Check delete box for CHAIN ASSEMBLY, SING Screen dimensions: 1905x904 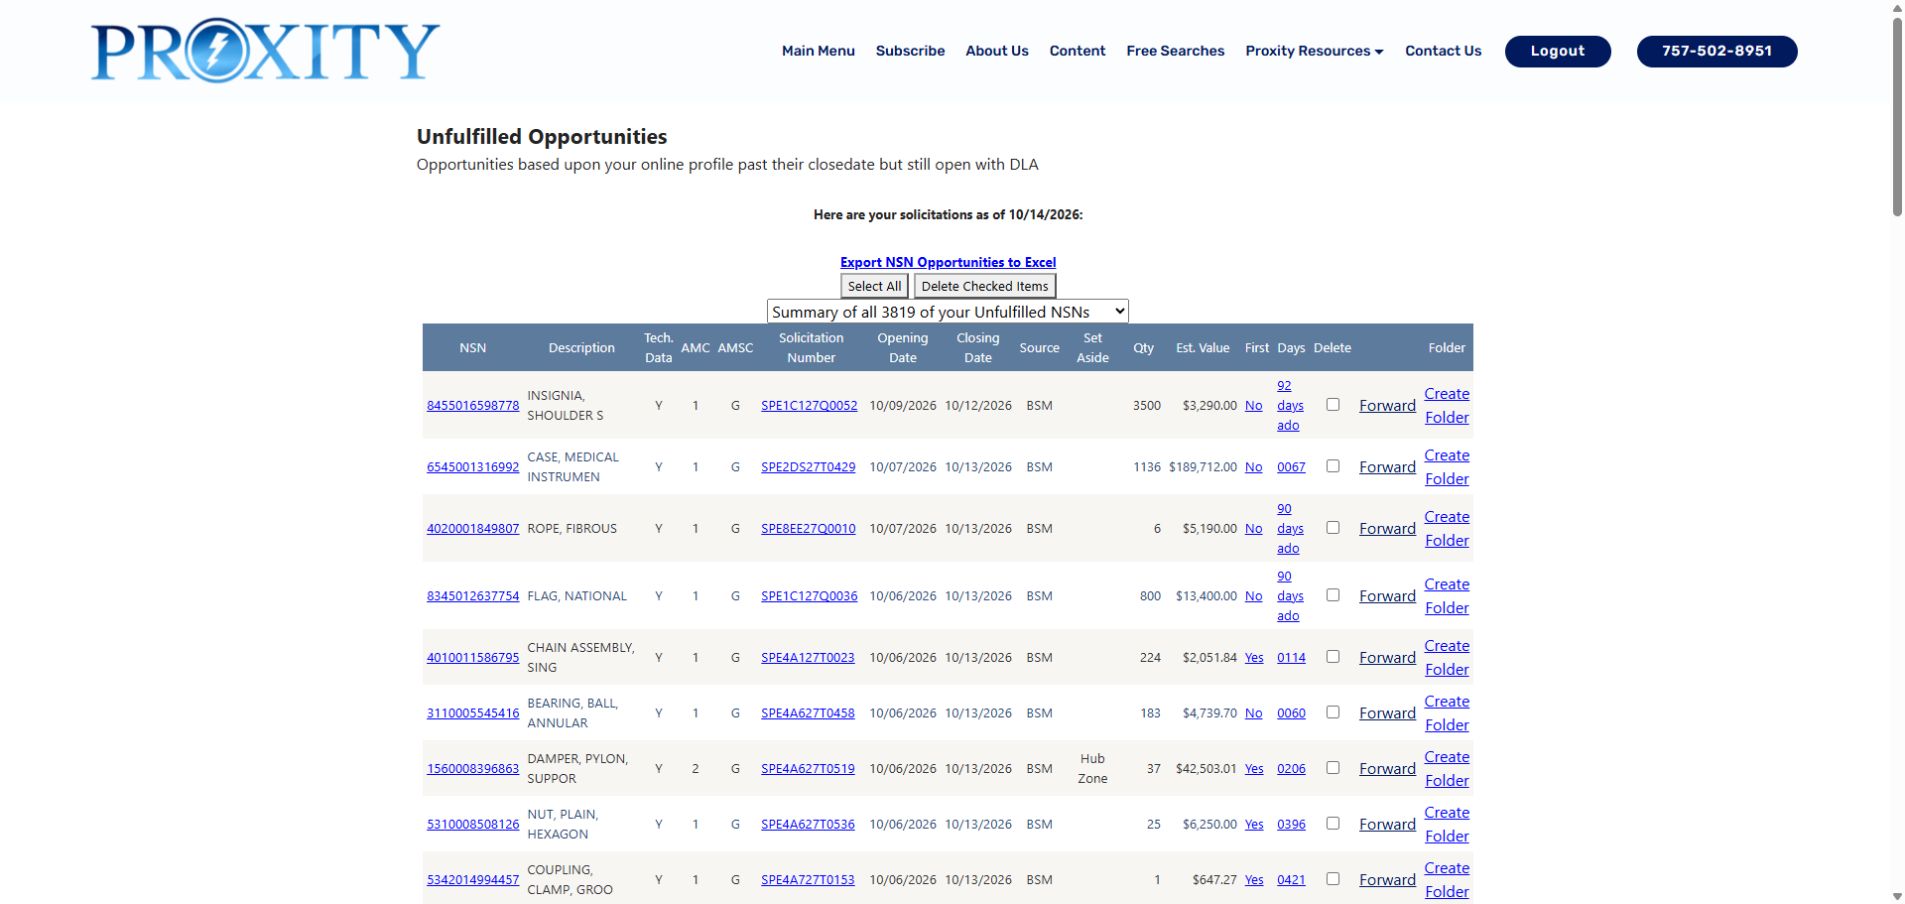pyautogui.click(x=1333, y=657)
